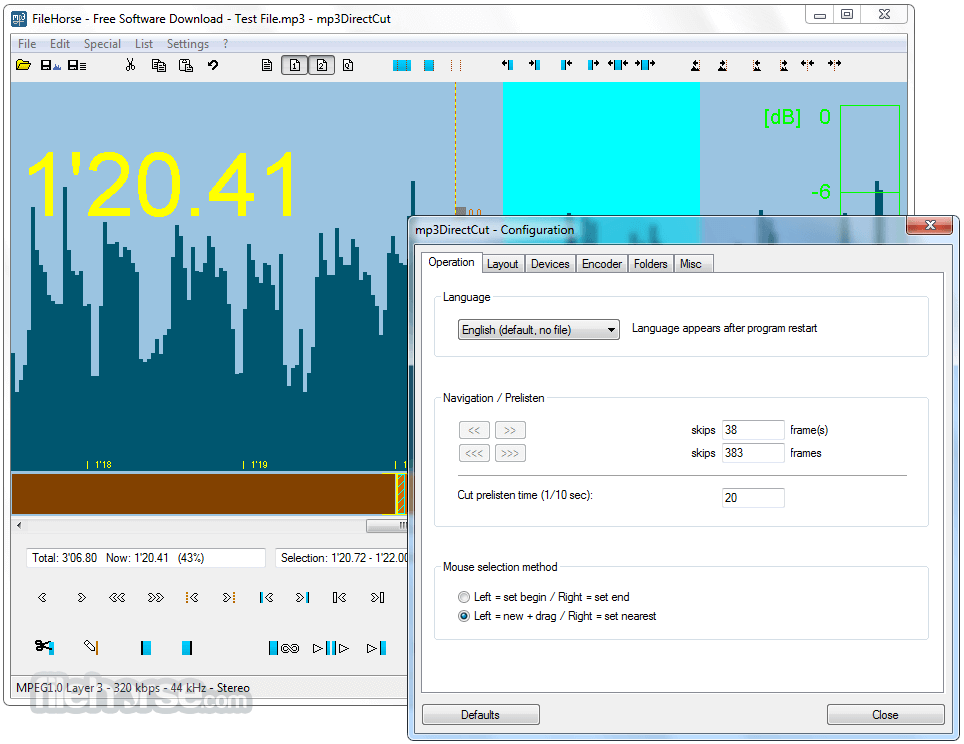
Task: Click the set selection end blue marker
Action: pyautogui.click(x=187, y=647)
